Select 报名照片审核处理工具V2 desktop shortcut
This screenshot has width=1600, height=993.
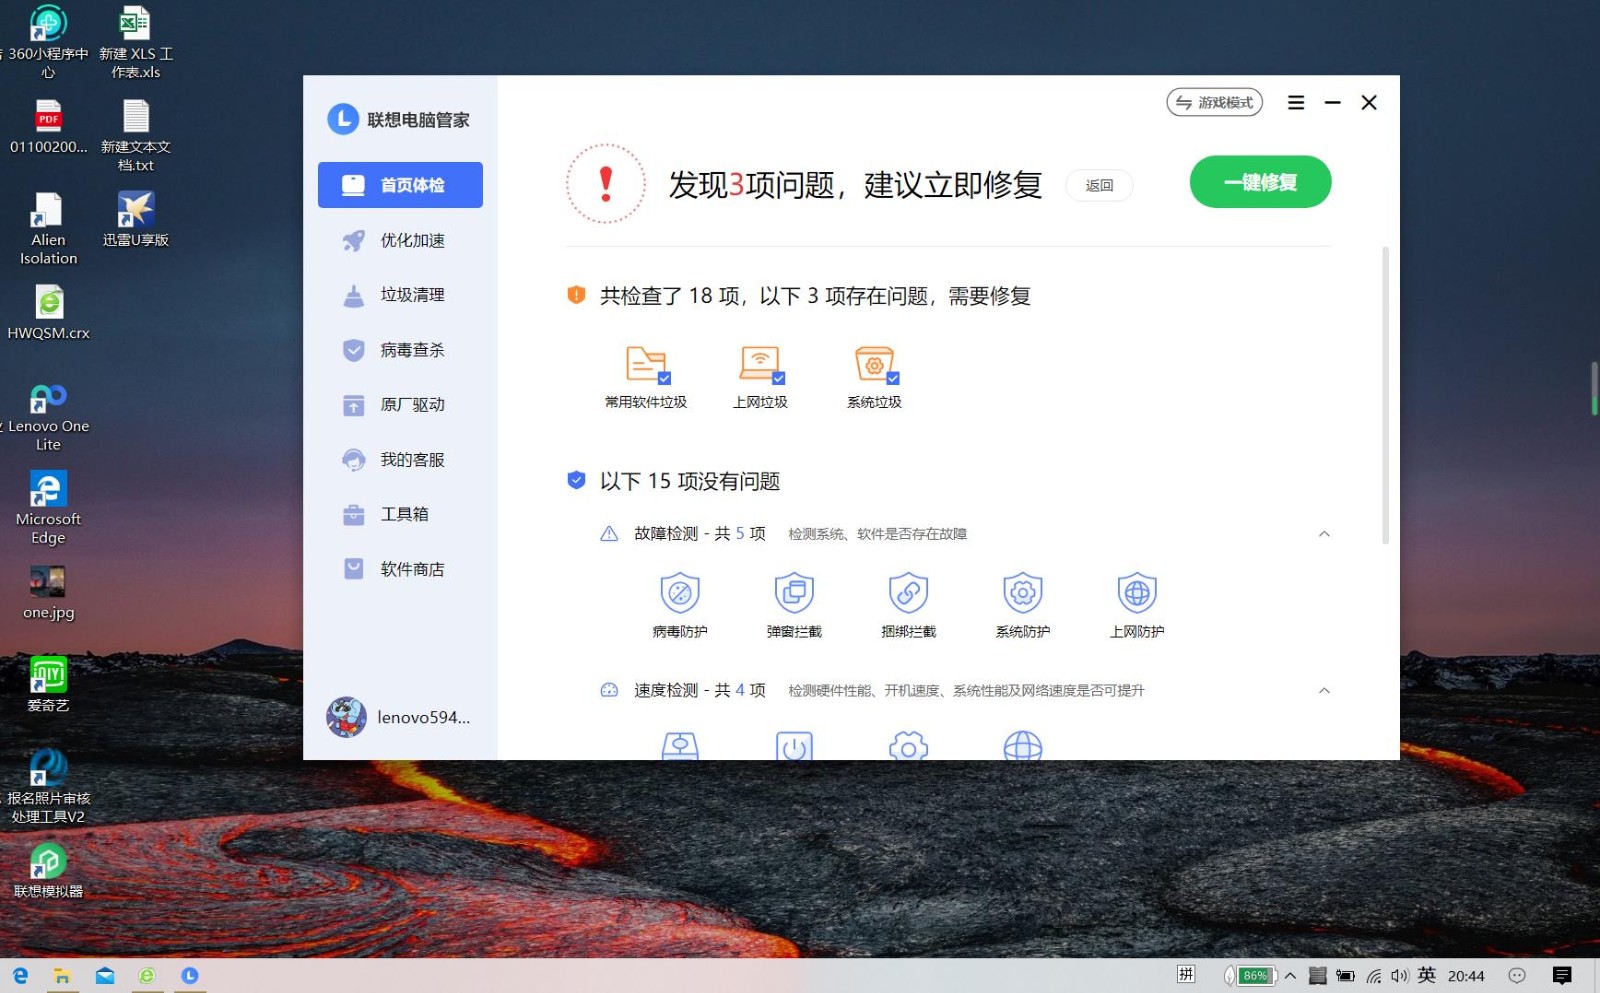tap(48, 787)
